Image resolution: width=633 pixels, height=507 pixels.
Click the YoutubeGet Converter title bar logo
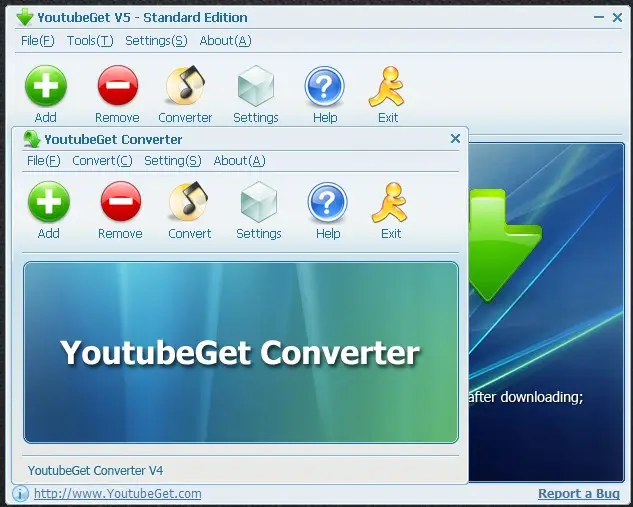point(32,139)
